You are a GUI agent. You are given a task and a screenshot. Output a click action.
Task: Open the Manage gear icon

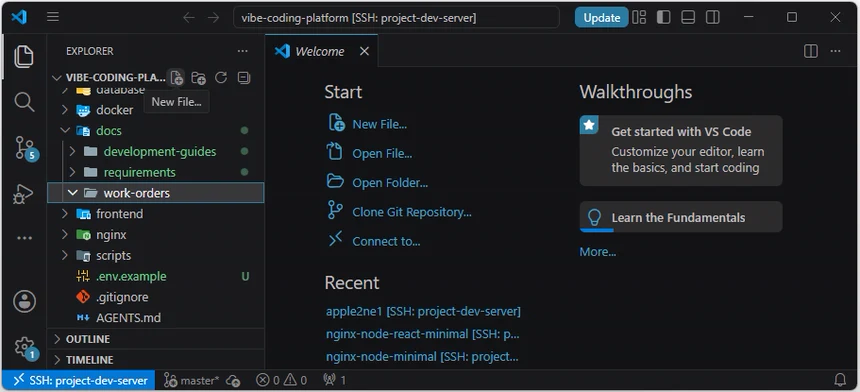[x=25, y=347]
